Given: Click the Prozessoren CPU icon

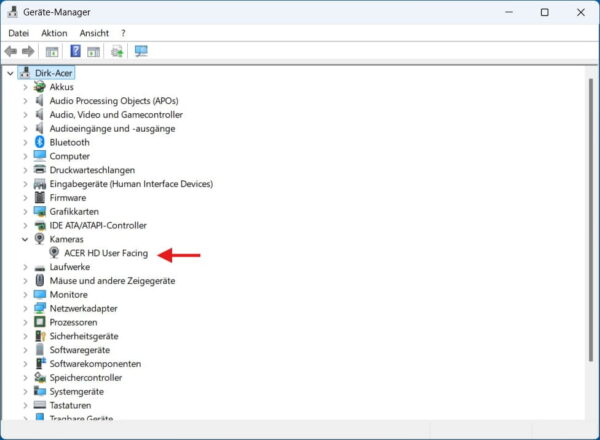Looking at the screenshot, I should [x=39, y=322].
